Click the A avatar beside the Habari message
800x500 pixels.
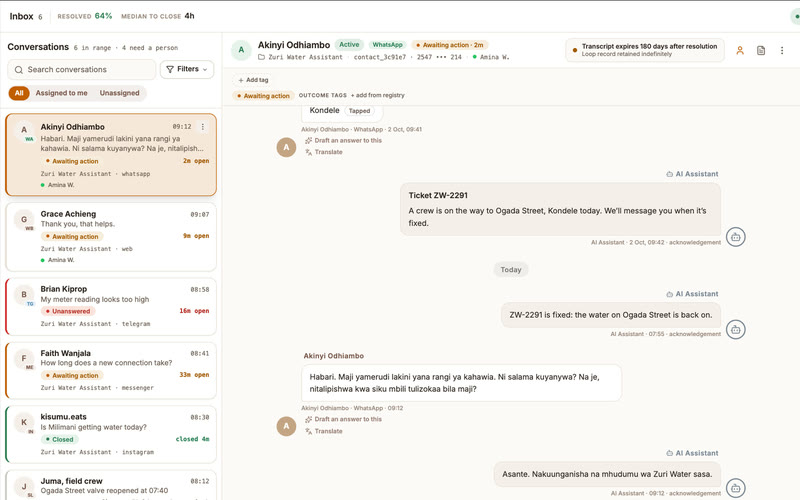click(286, 426)
